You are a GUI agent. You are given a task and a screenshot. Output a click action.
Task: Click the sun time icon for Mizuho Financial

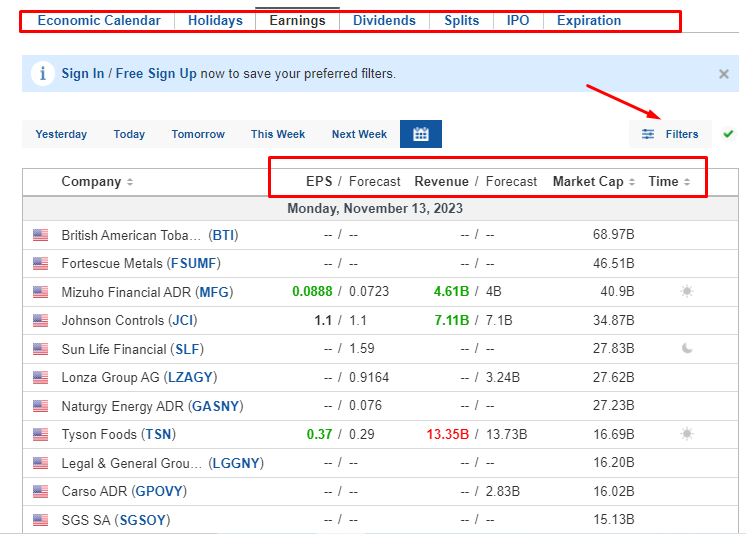tap(687, 291)
